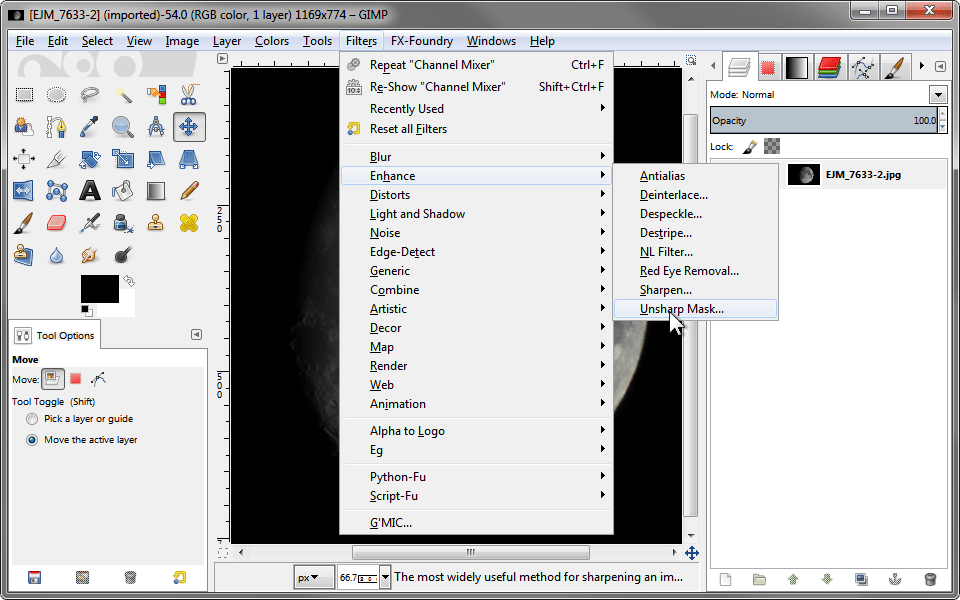Toggle the alpha channel lock
Image resolution: width=960 pixels, height=600 pixels.
(x=772, y=146)
